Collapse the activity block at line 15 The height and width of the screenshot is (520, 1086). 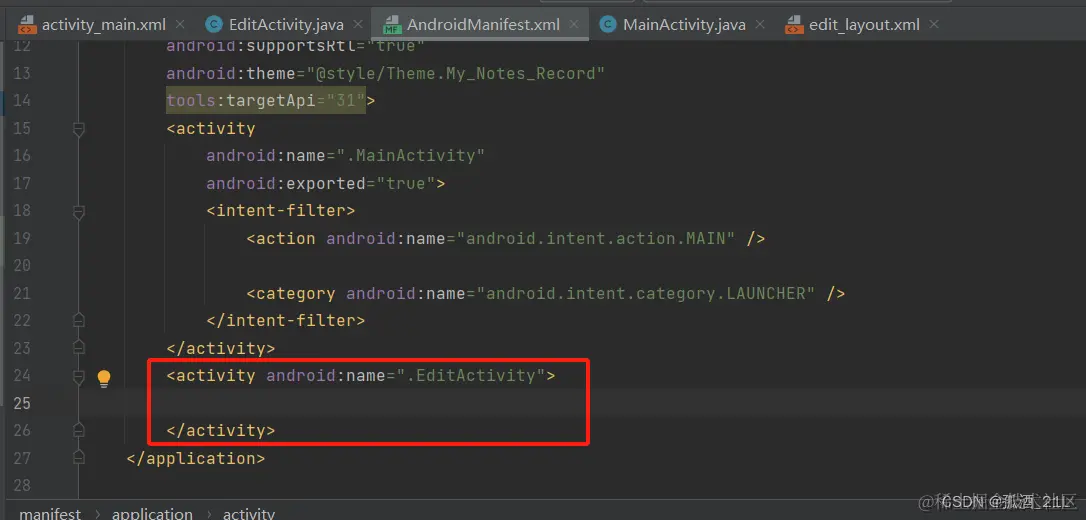point(78,129)
